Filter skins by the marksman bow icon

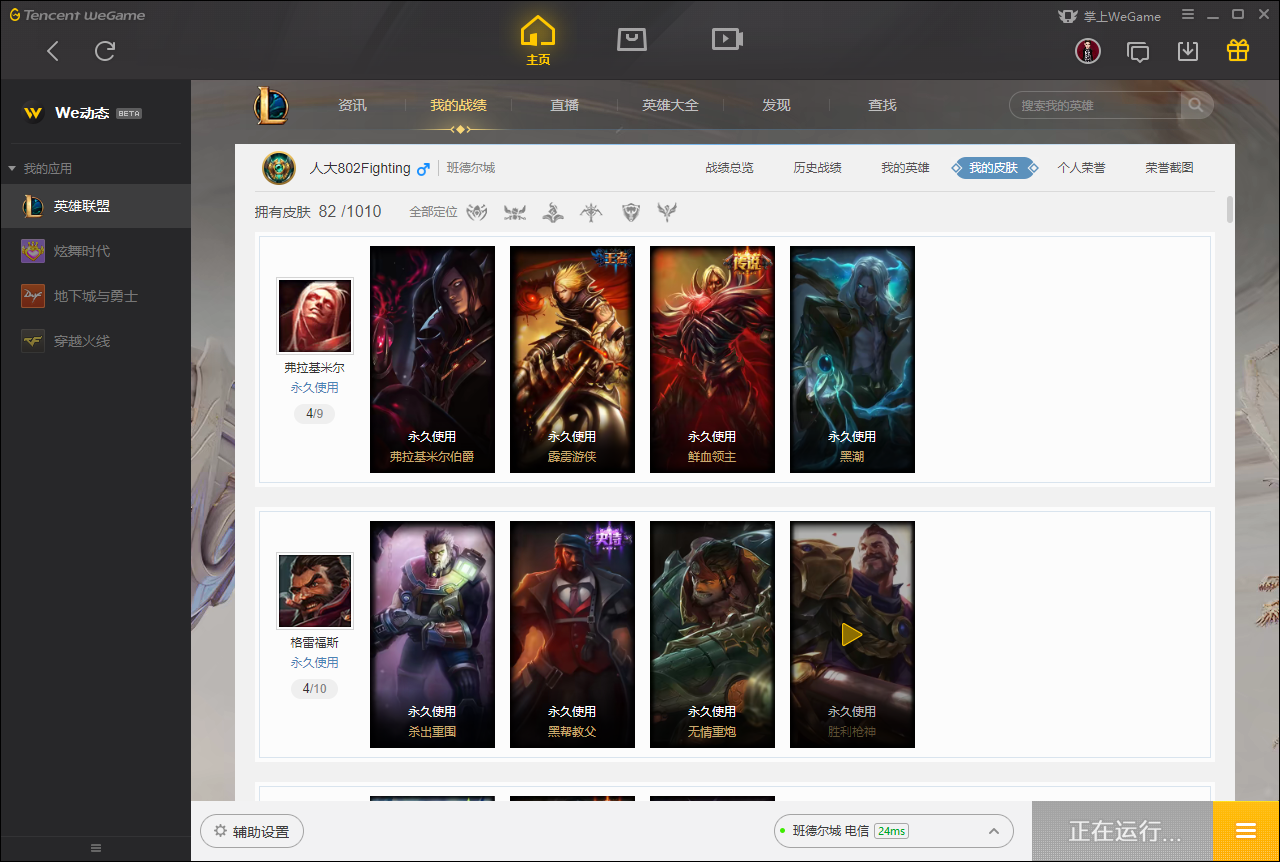point(592,212)
